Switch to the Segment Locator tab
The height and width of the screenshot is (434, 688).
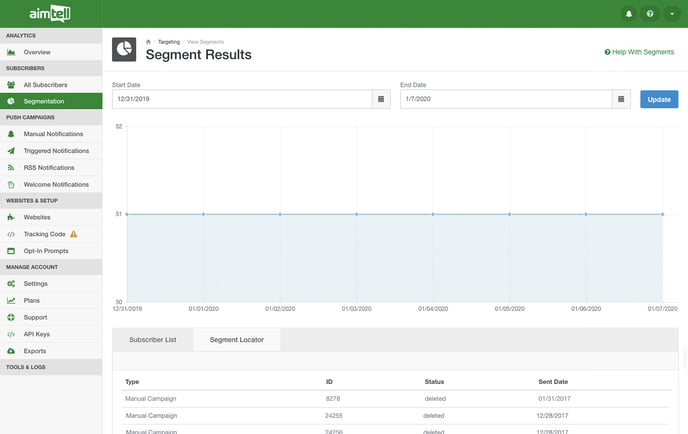coord(236,340)
